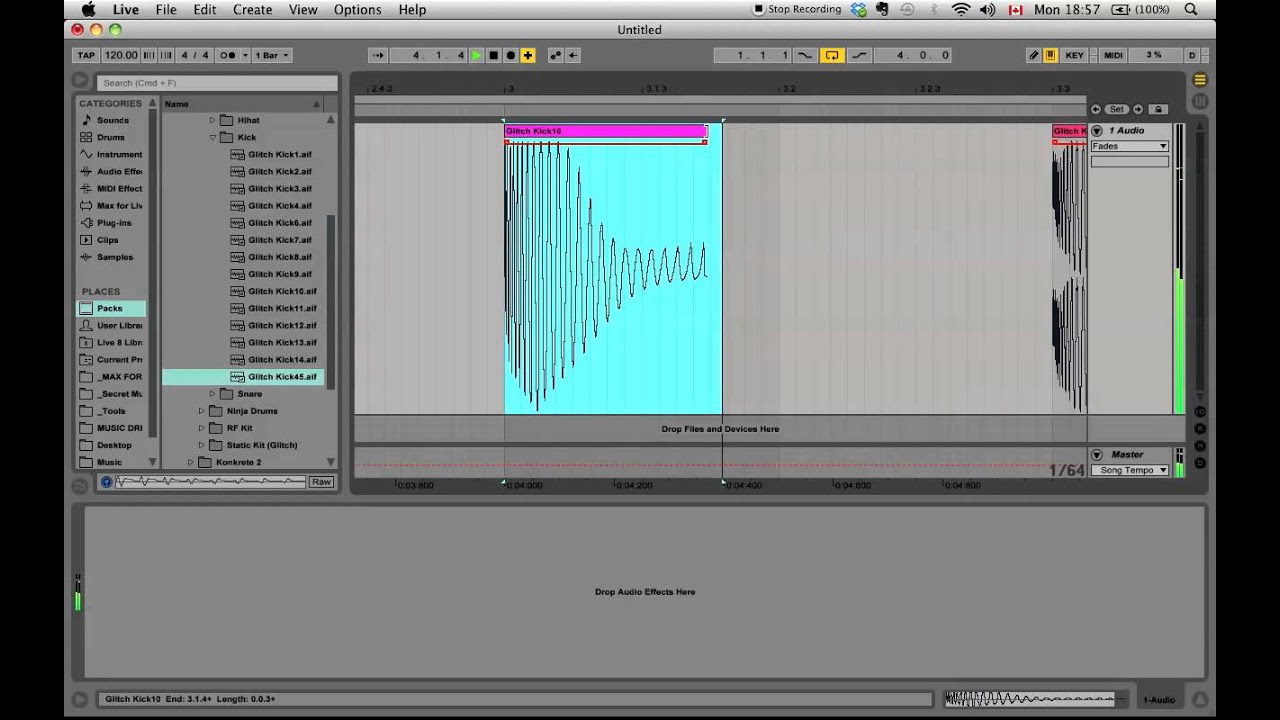The width and height of the screenshot is (1280, 720).
Task: Click the Raw preview button
Action: coord(320,482)
